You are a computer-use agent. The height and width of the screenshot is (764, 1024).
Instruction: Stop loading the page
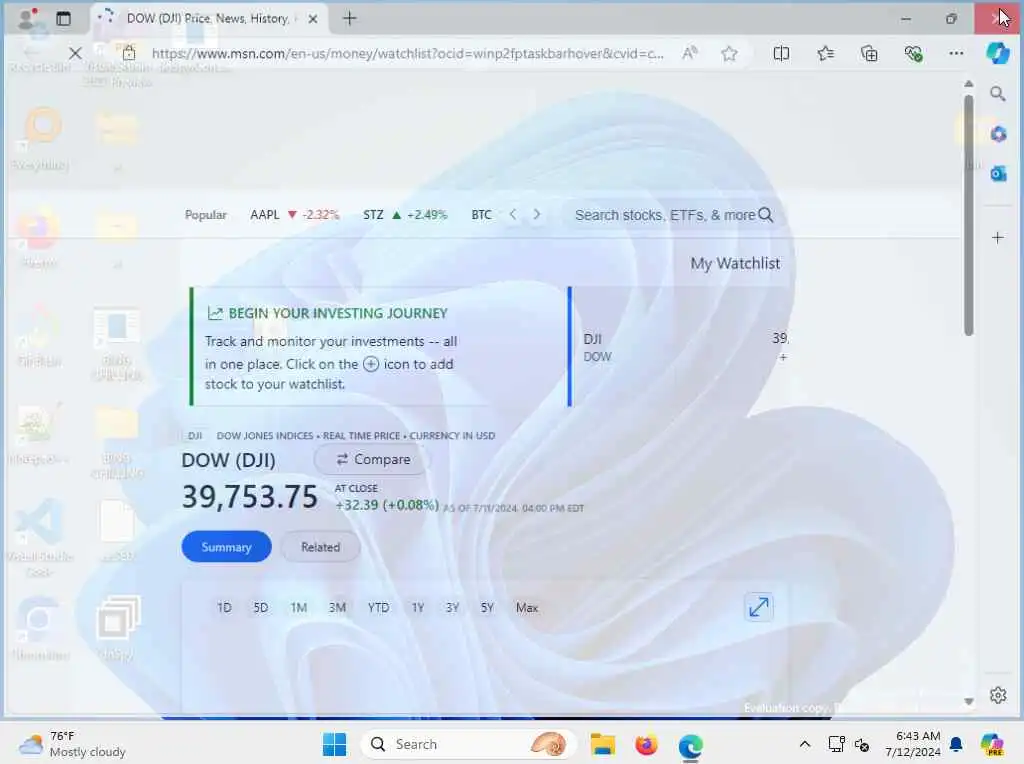point(75,54)
